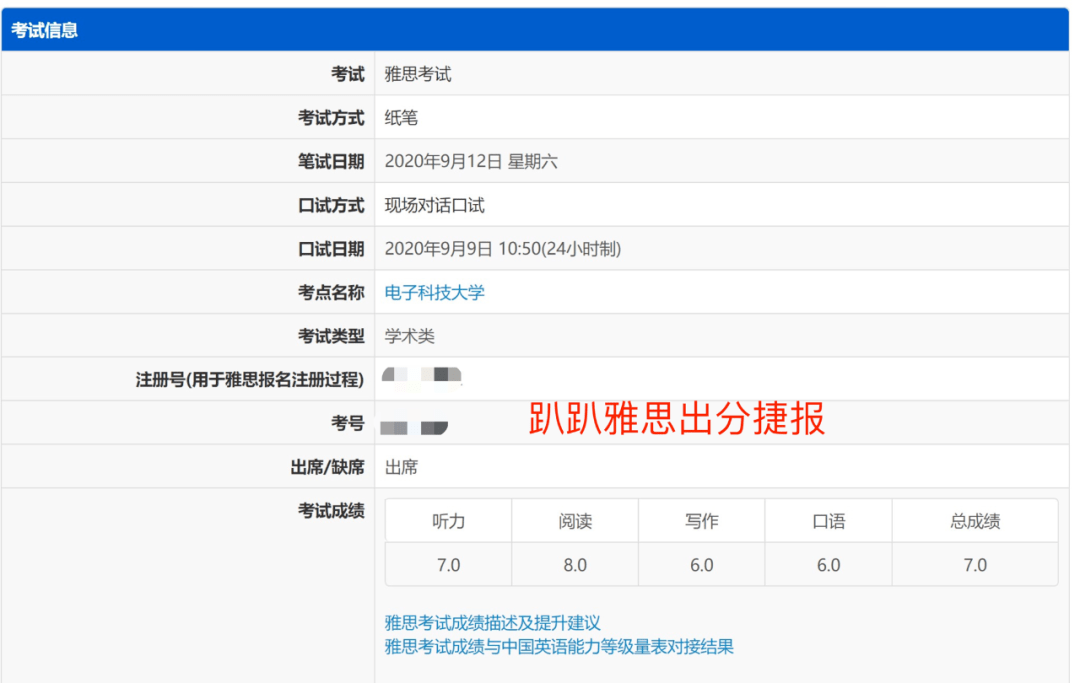Select the 口语 column header
The image size is (1080, 683).
pos(829,521)
